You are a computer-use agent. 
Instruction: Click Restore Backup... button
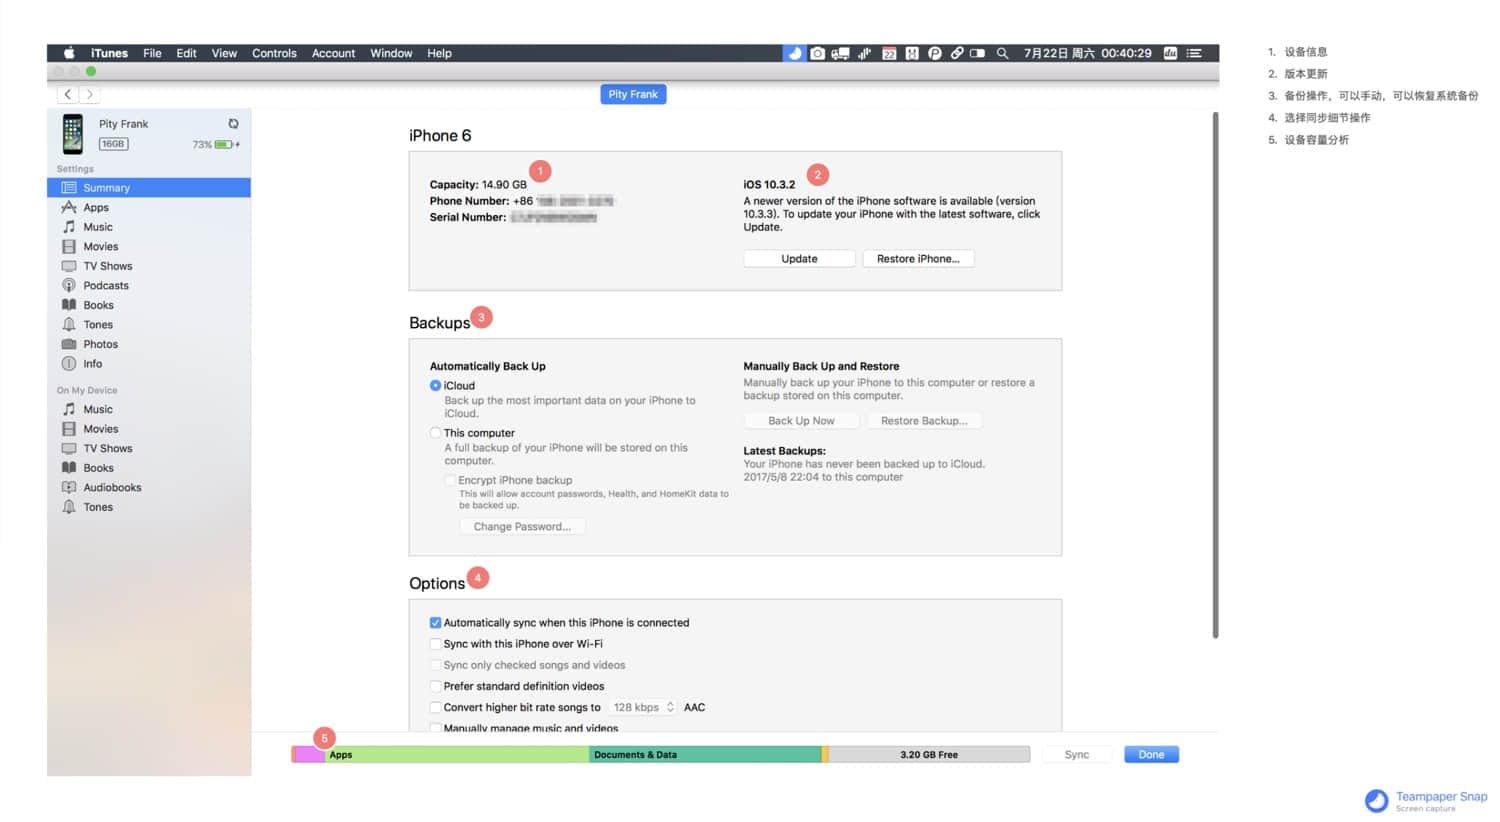[x=924, y=421]
